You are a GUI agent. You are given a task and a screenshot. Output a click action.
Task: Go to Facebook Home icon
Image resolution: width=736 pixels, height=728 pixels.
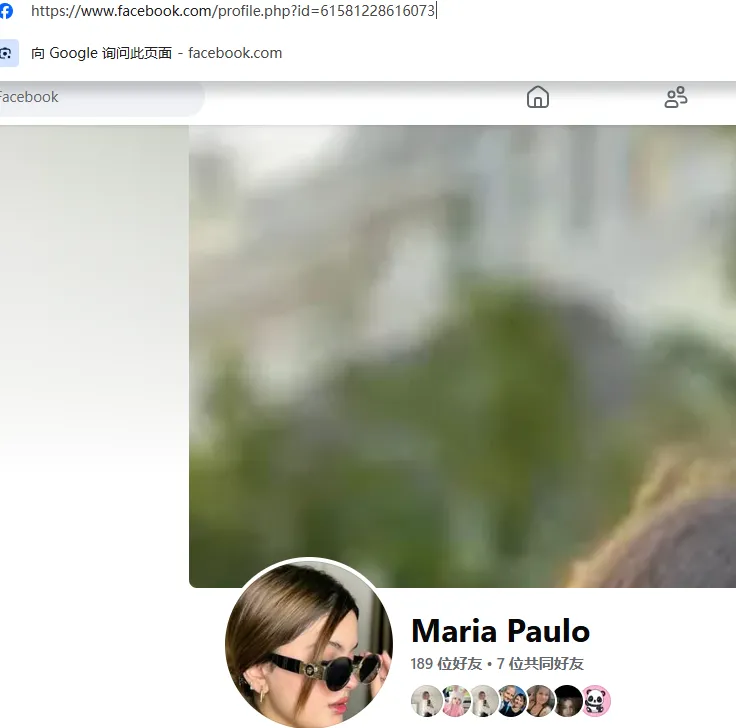click(x=538, y=97)
